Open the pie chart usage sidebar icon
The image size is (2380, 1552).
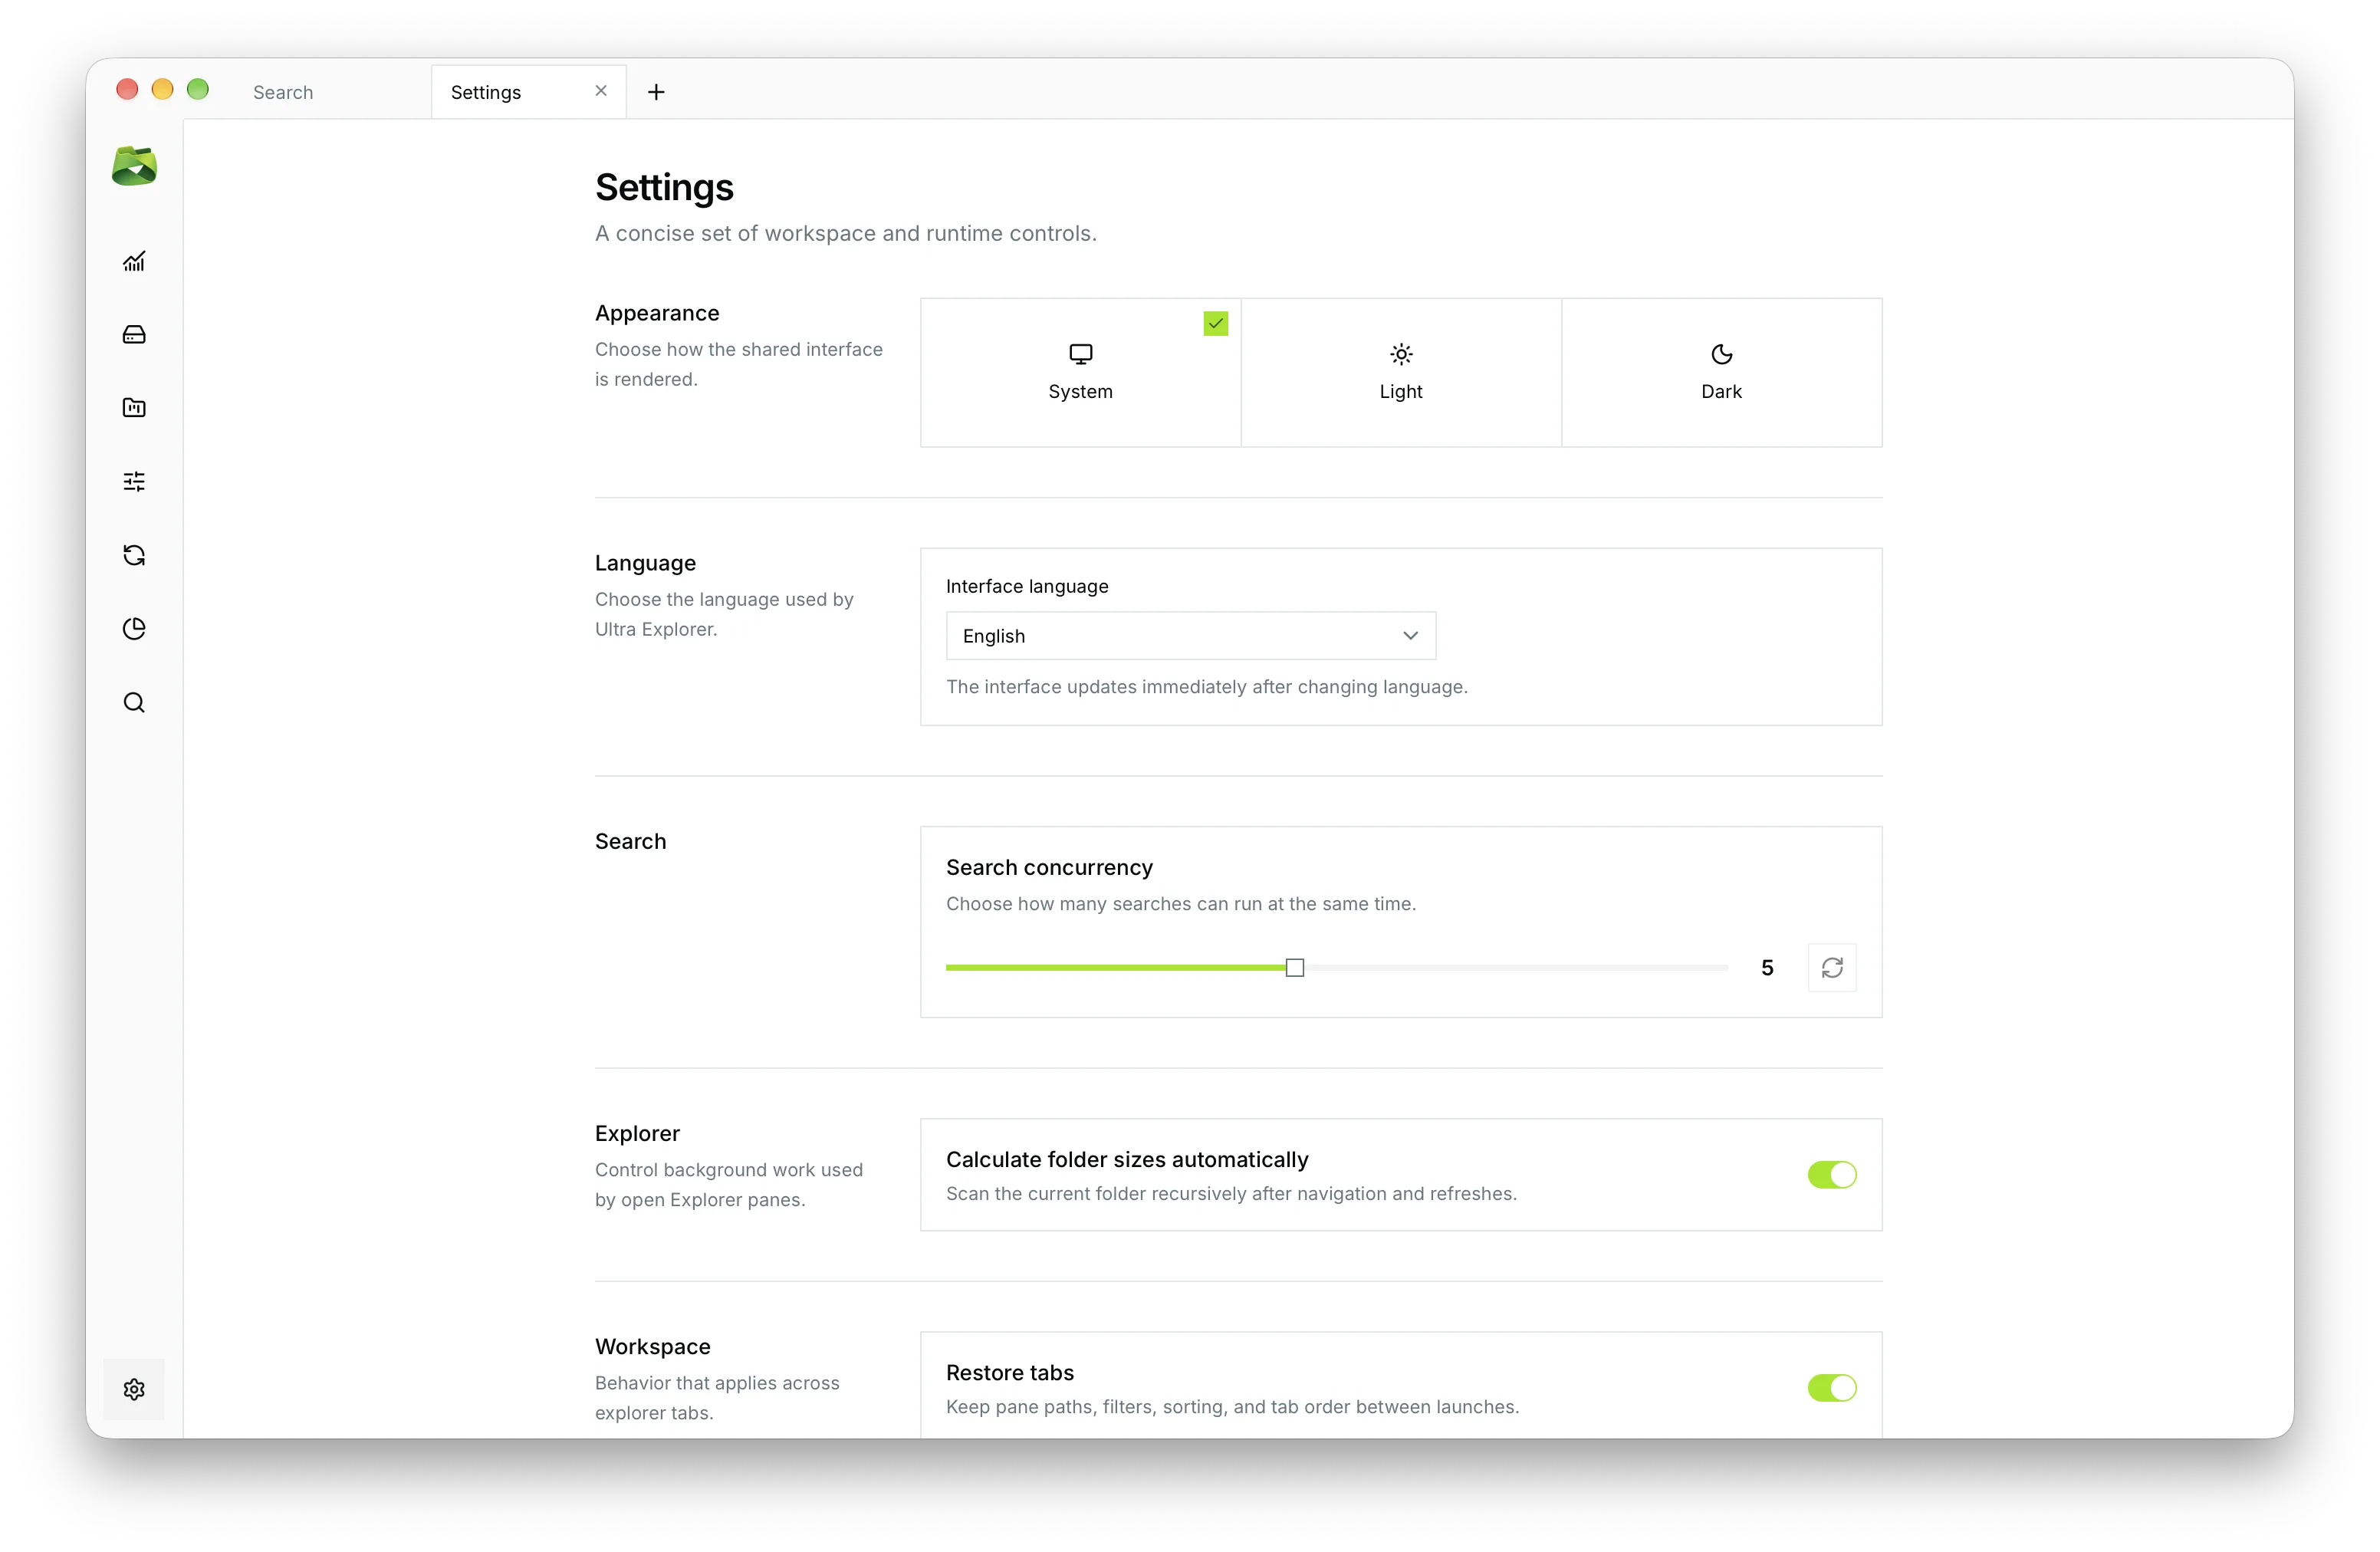click(x=134, y=628)
